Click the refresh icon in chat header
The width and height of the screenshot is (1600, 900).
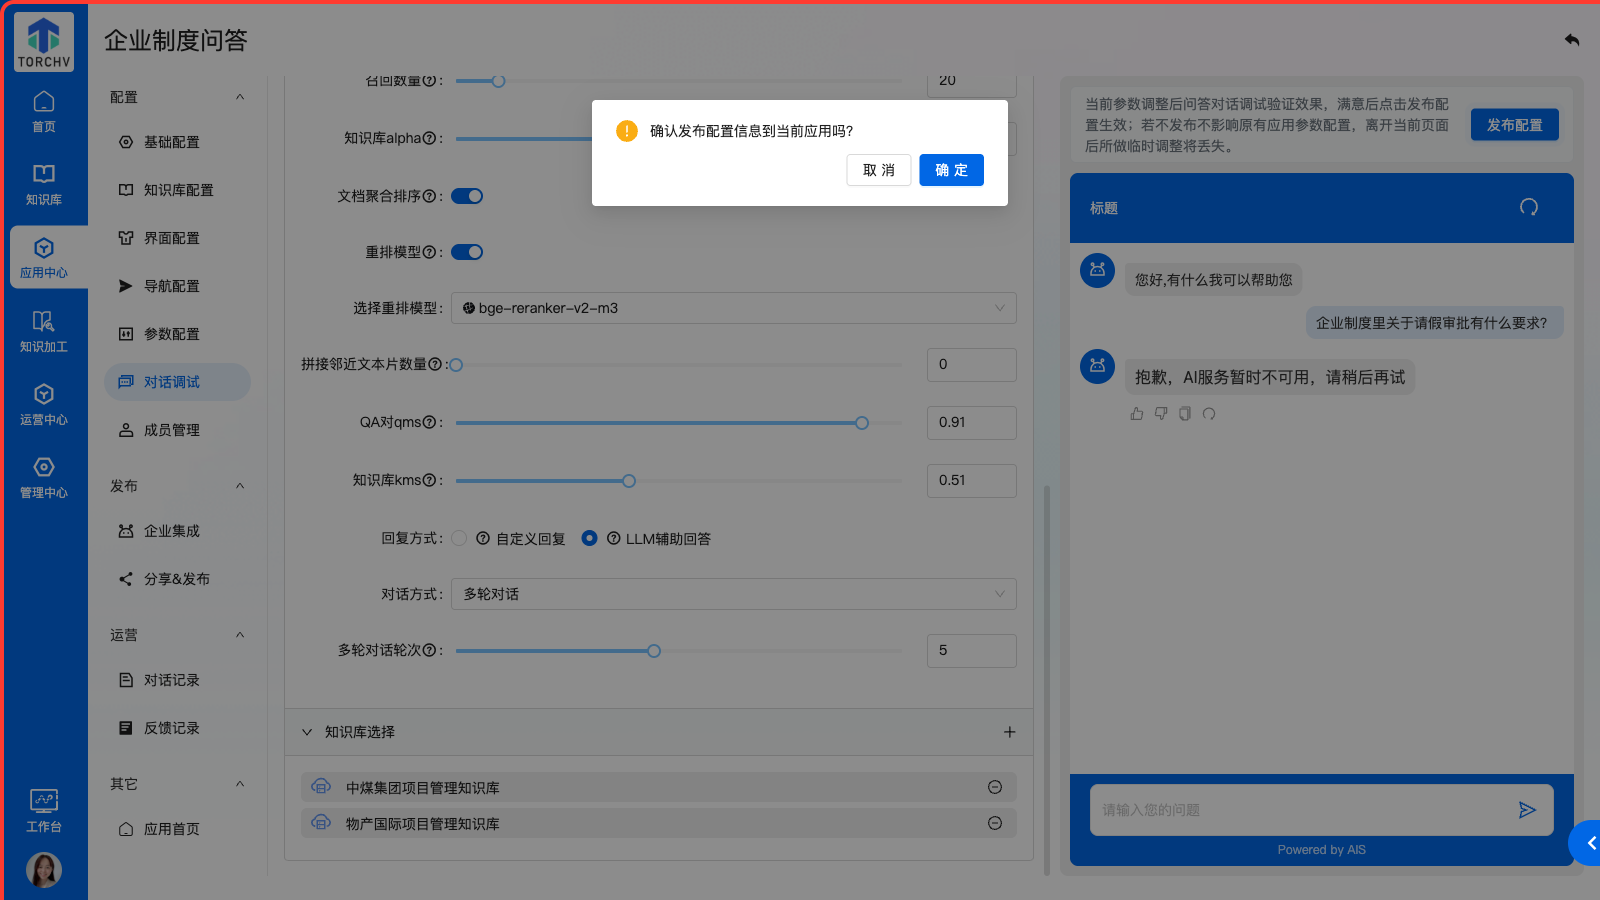[x=1528, y=207]
